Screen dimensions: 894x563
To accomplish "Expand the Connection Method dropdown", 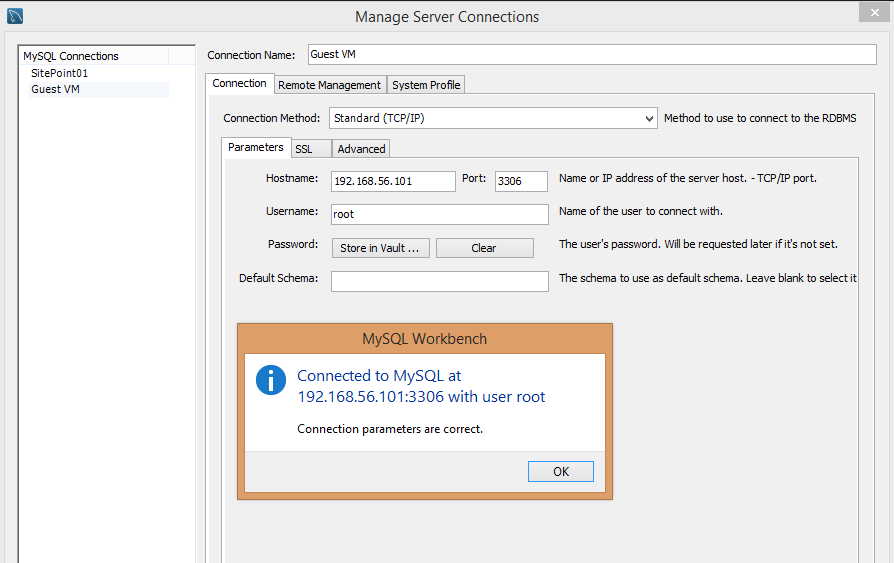I will [x=493, y=118].
